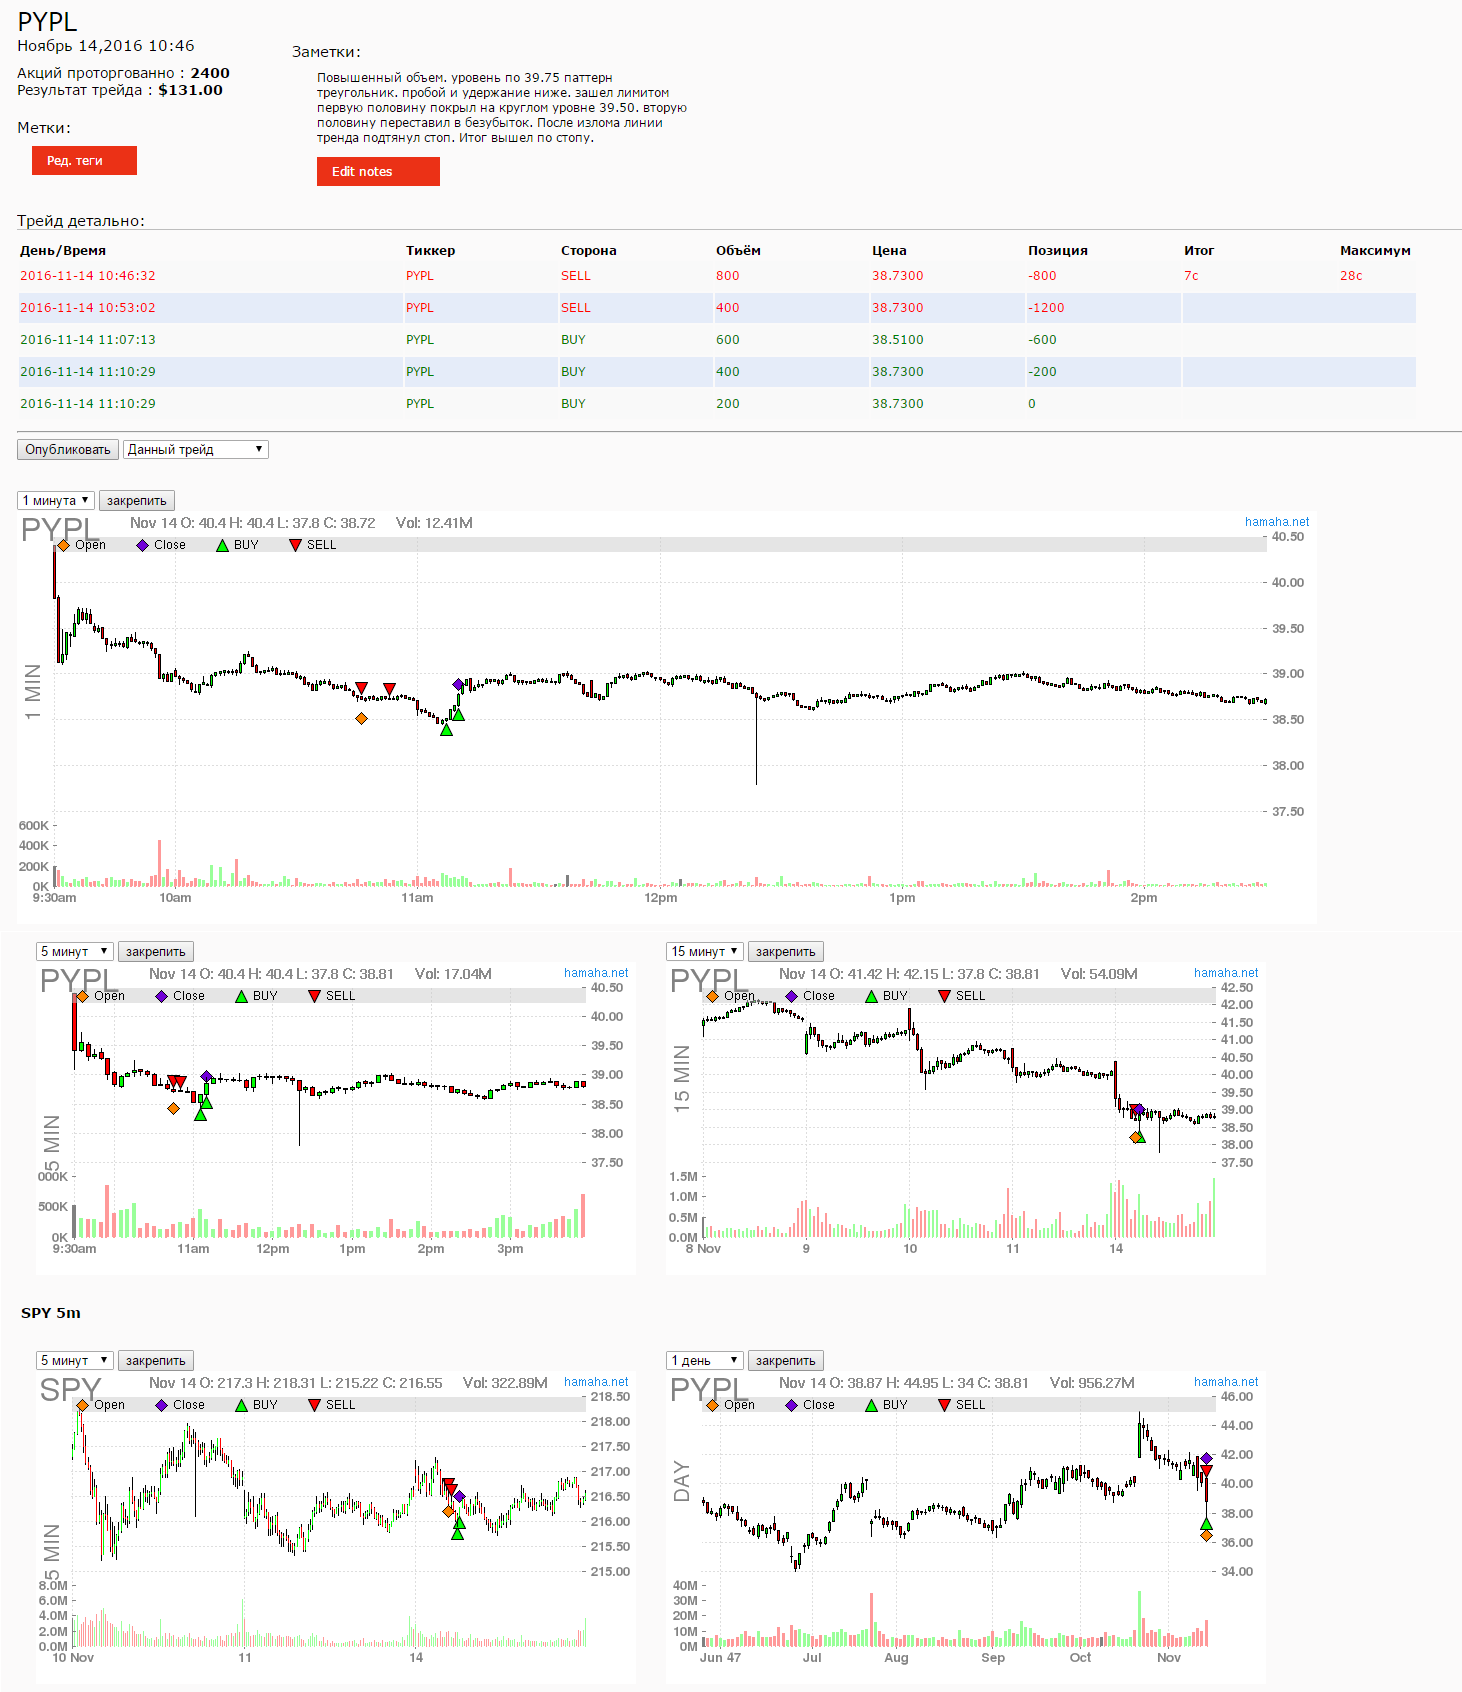Select the trade row timed 10:53:02
Screen dimensions: 1462x1692
click(x=717, y=308)
